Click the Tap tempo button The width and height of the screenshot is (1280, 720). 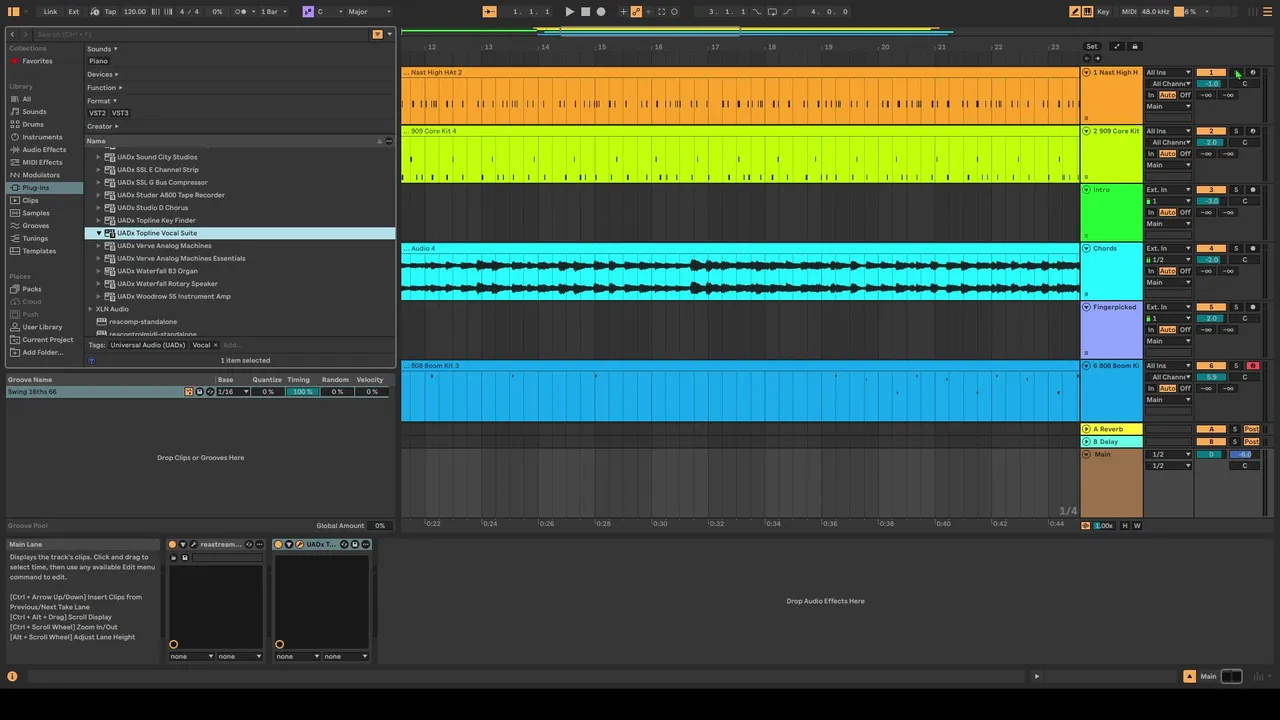[x=110, y=12]
